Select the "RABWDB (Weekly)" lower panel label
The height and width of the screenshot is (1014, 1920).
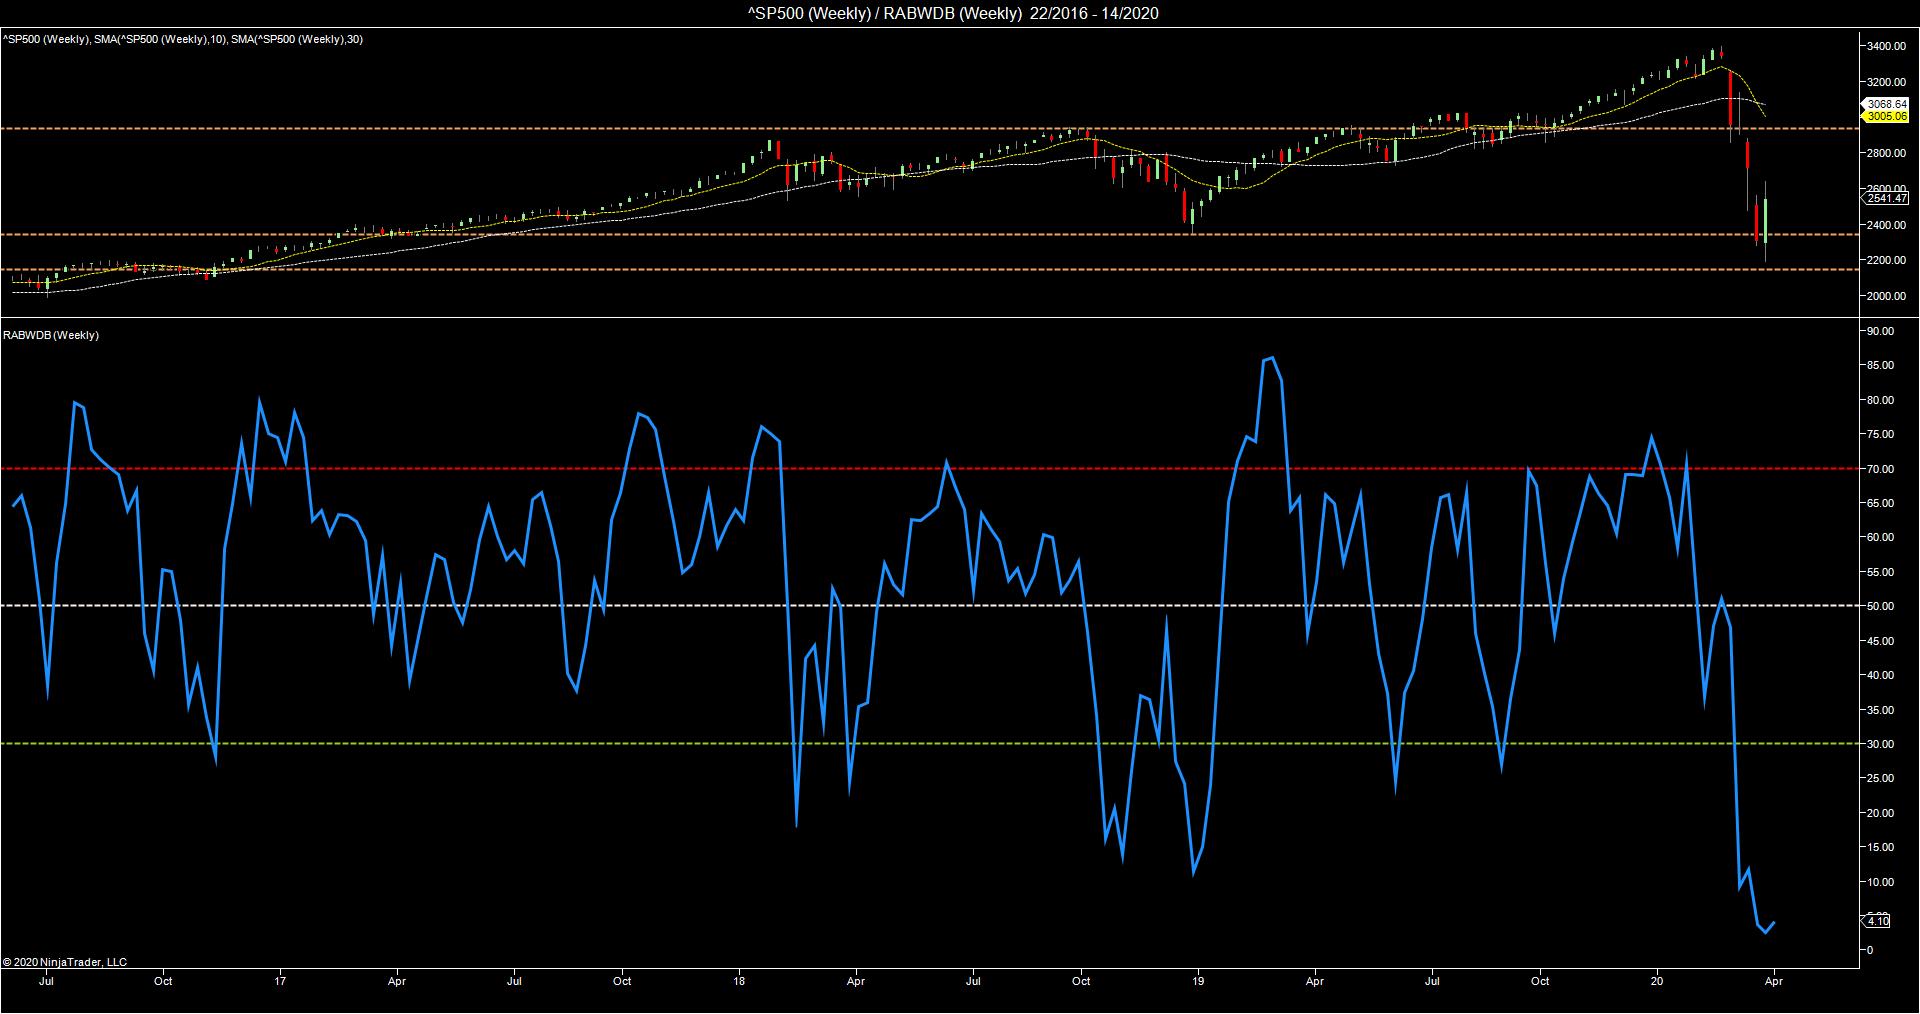(51, 335)
